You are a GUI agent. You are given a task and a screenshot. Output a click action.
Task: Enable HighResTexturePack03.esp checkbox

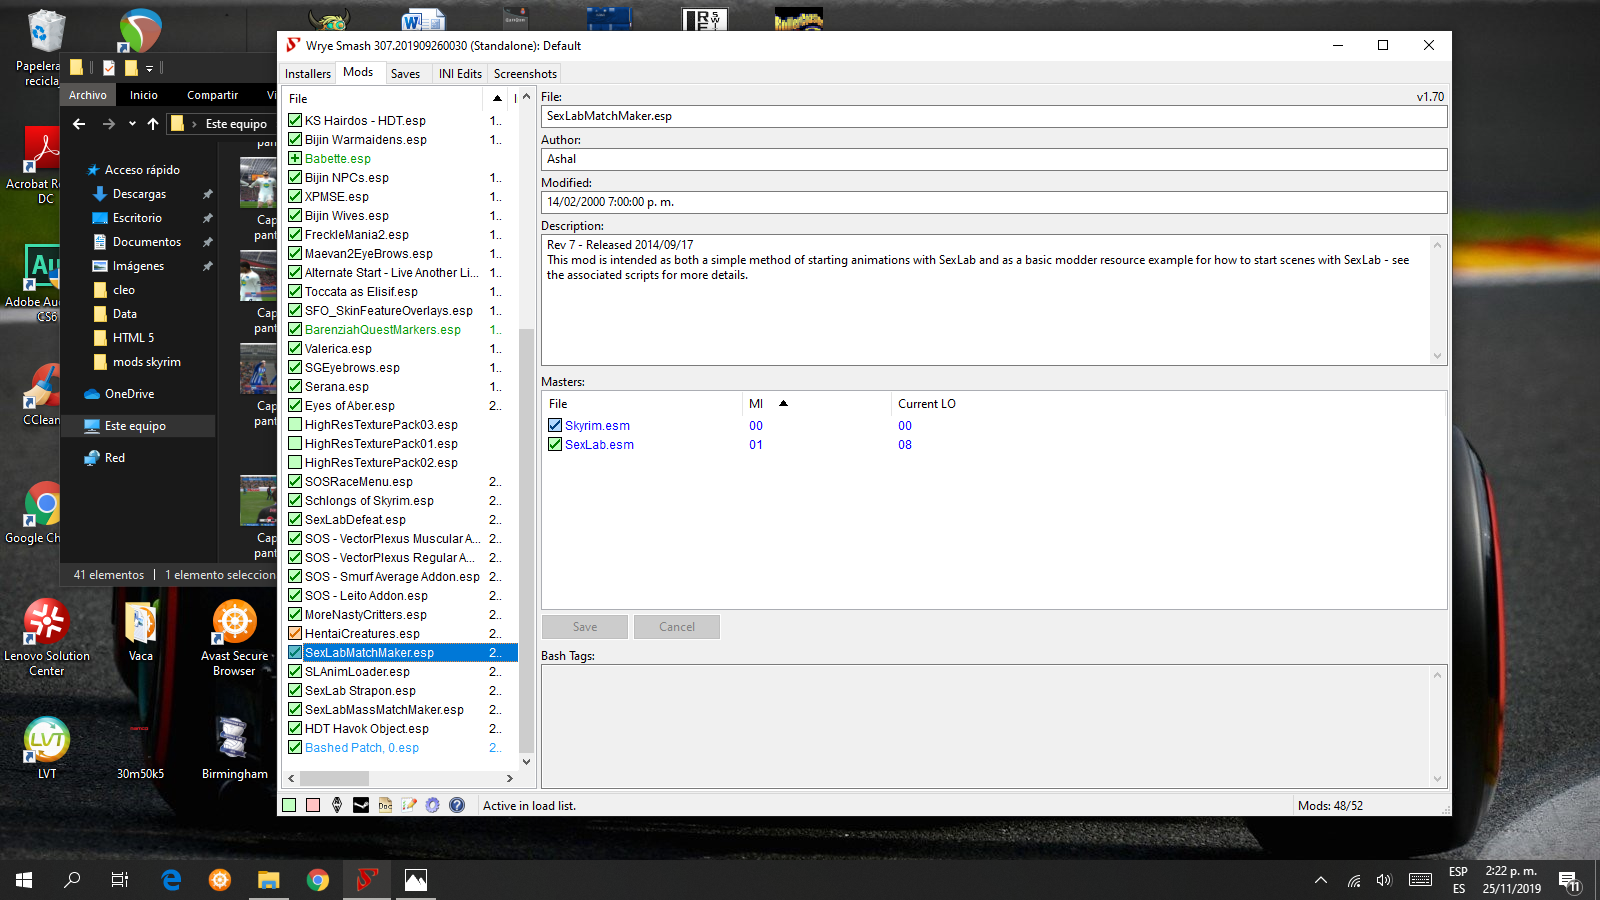click(x=295, y=424)
